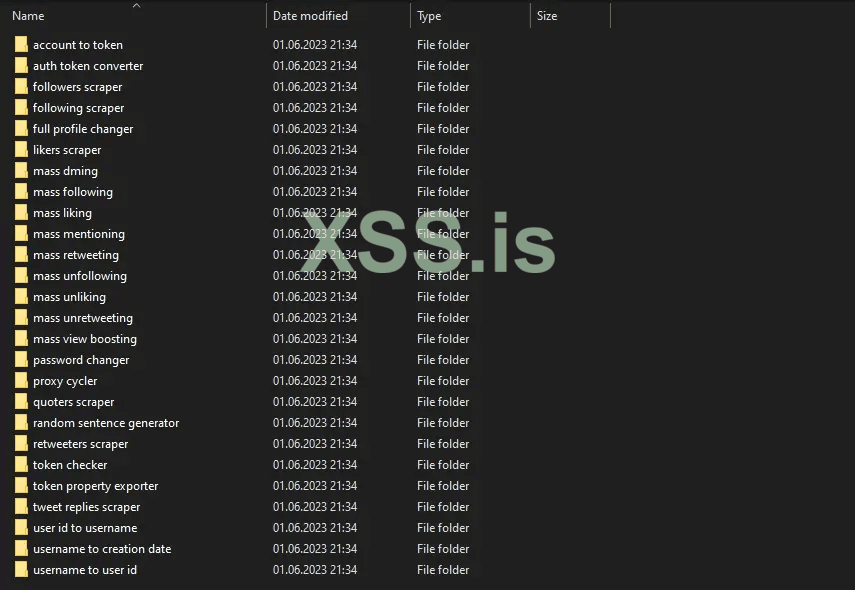Click the mass retweeting folder icon
855x590 pixels.
coord(21,255)
